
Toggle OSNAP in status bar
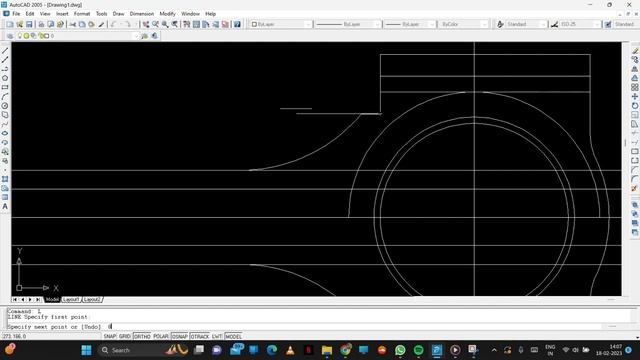click(180, 336)
